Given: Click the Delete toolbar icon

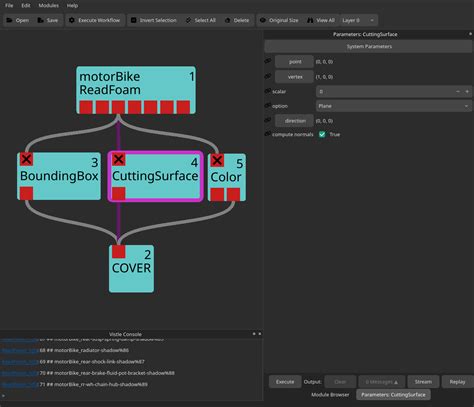Looking at the screenshot, I should click(x=227, y=20).
